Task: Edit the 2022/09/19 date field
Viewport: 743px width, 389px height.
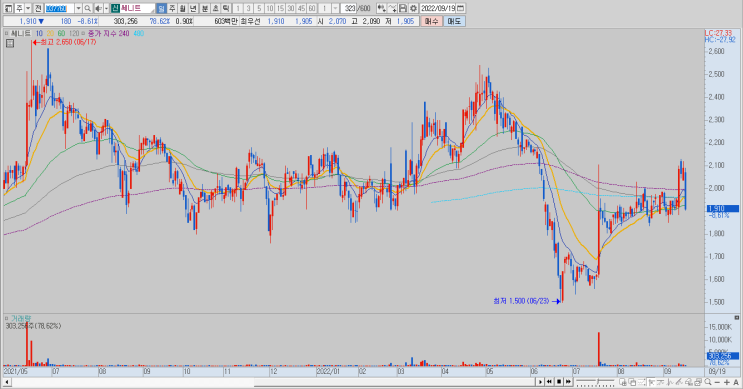Action: [438, 9]
